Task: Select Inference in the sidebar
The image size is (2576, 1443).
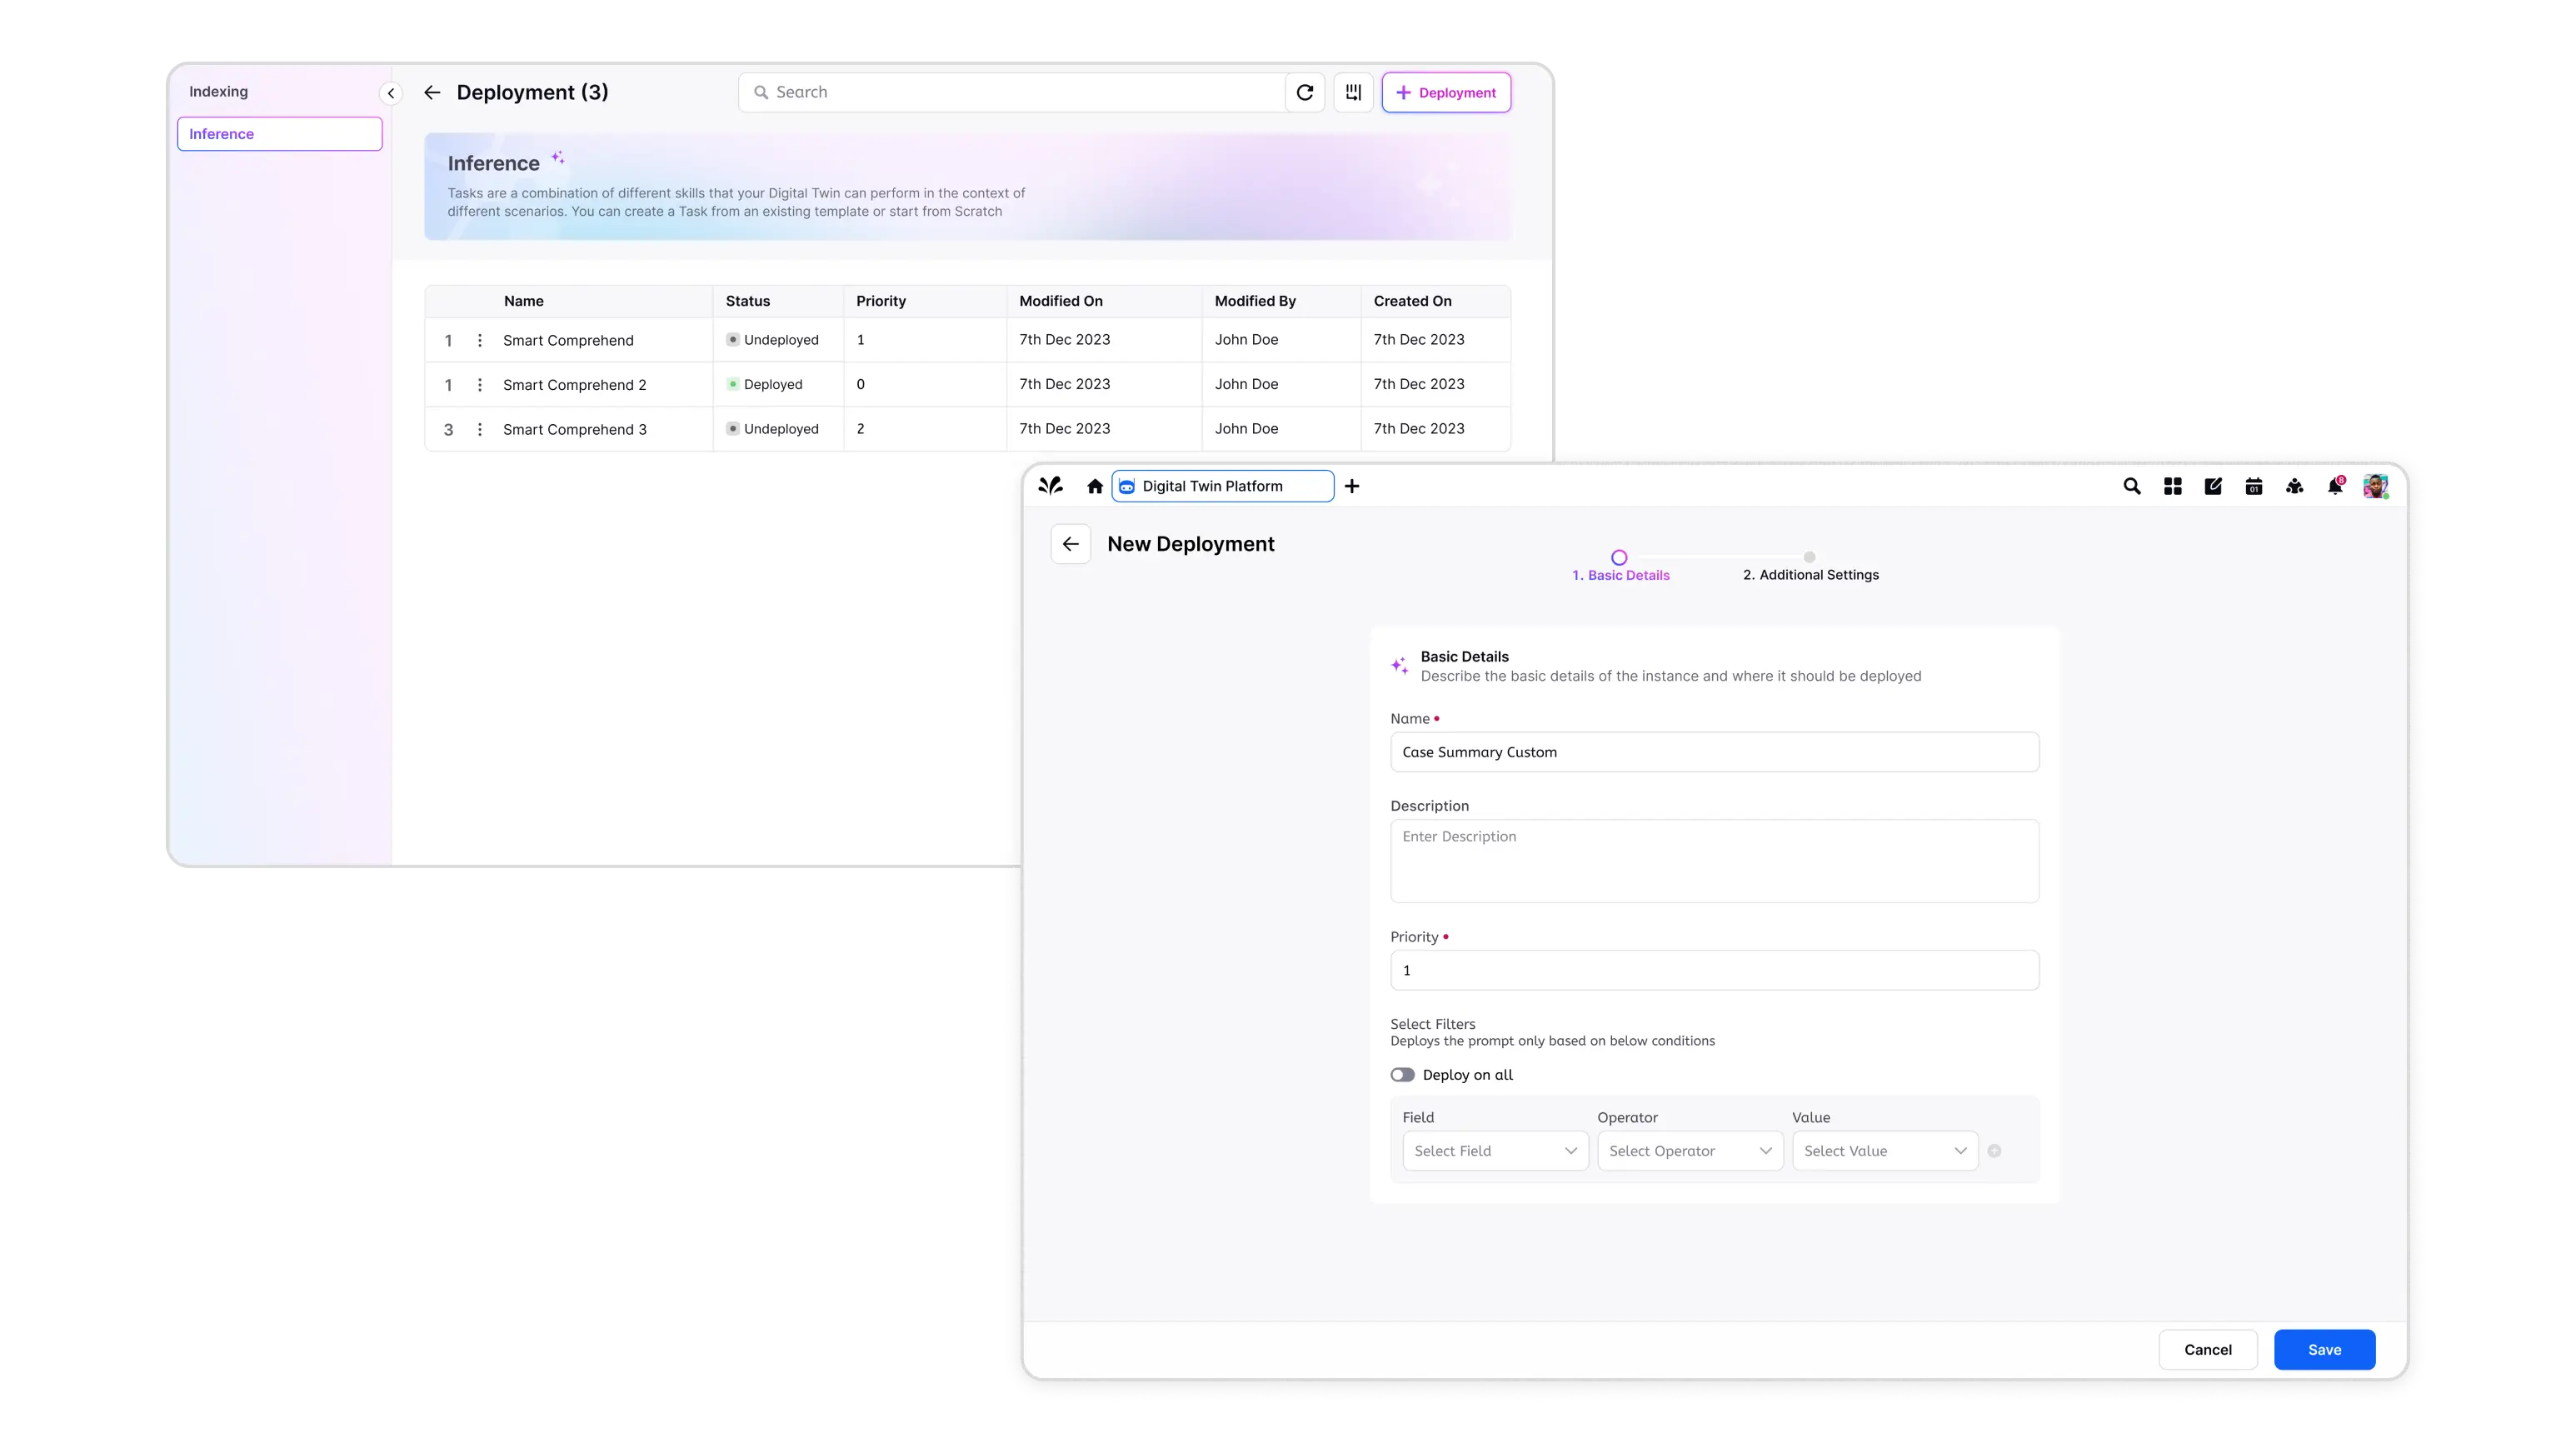Action: [280, 134]
